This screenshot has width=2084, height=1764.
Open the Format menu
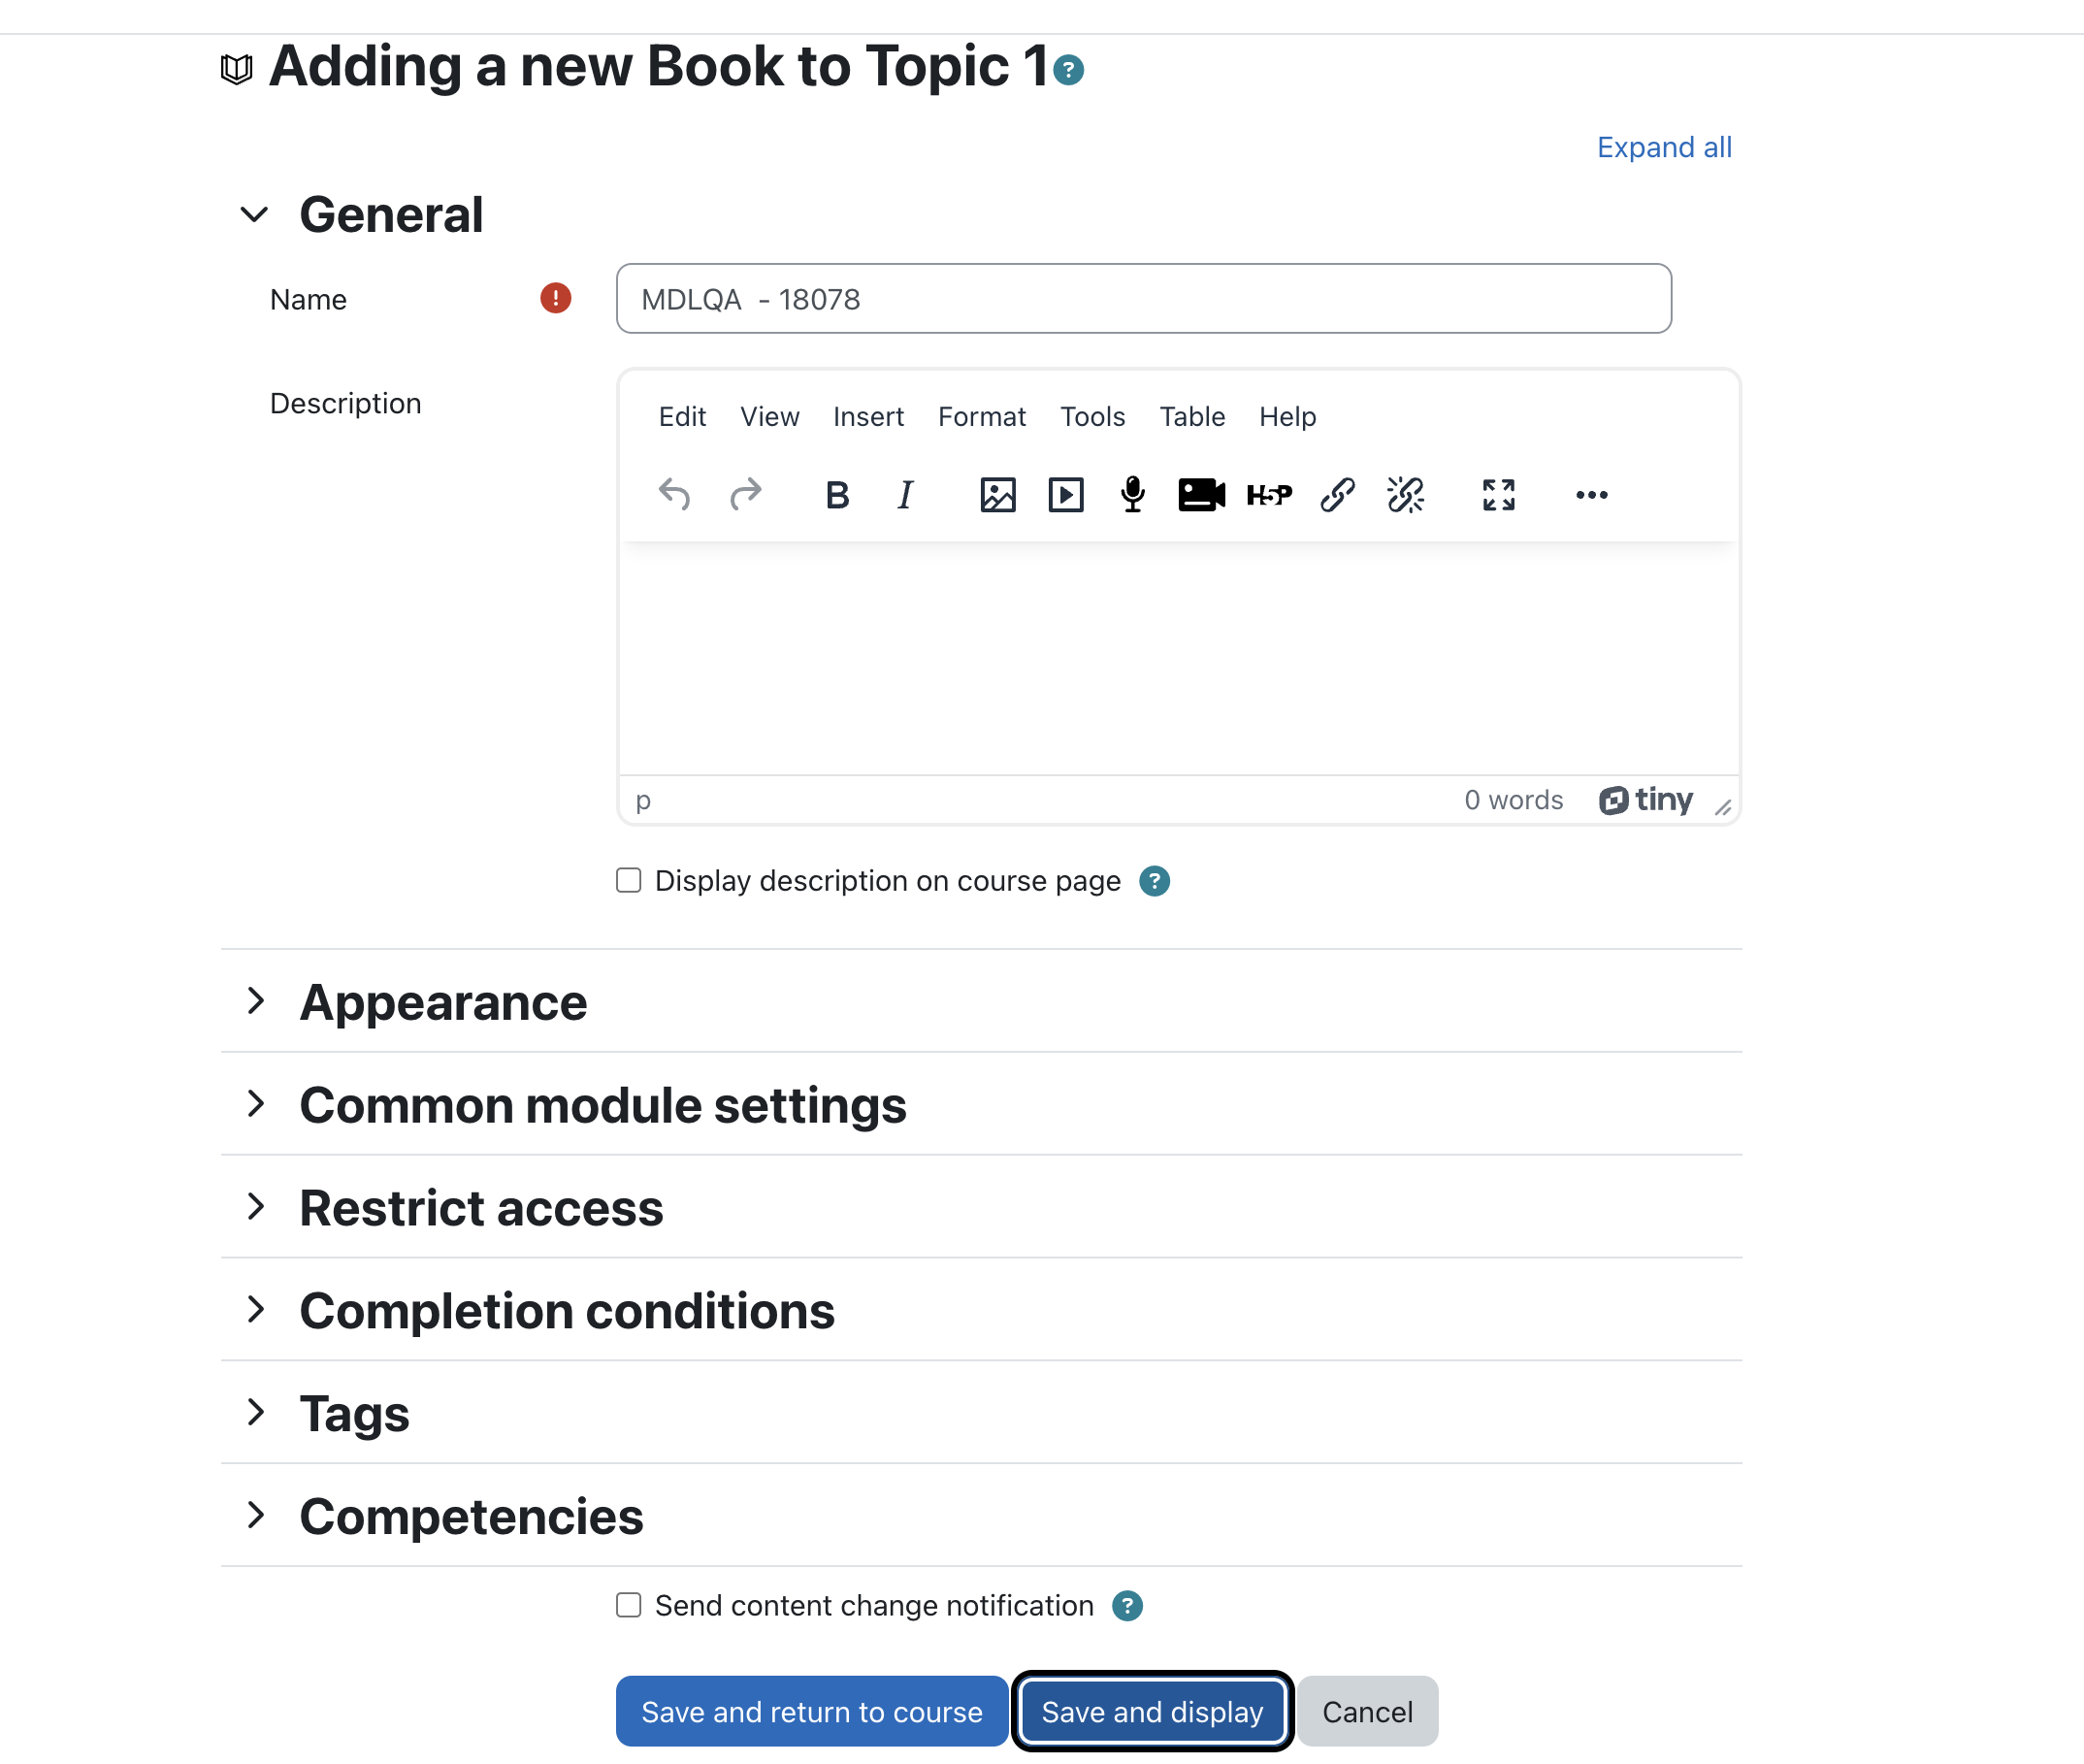point(981,416)
